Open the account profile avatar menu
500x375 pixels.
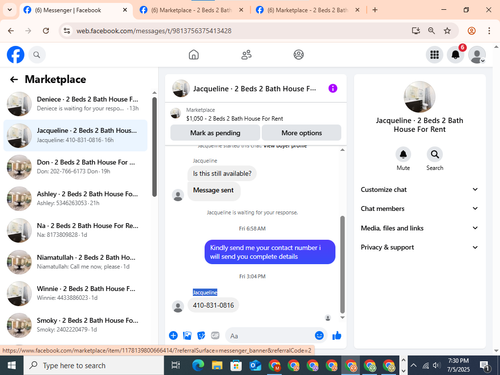[x=477, y=55]
